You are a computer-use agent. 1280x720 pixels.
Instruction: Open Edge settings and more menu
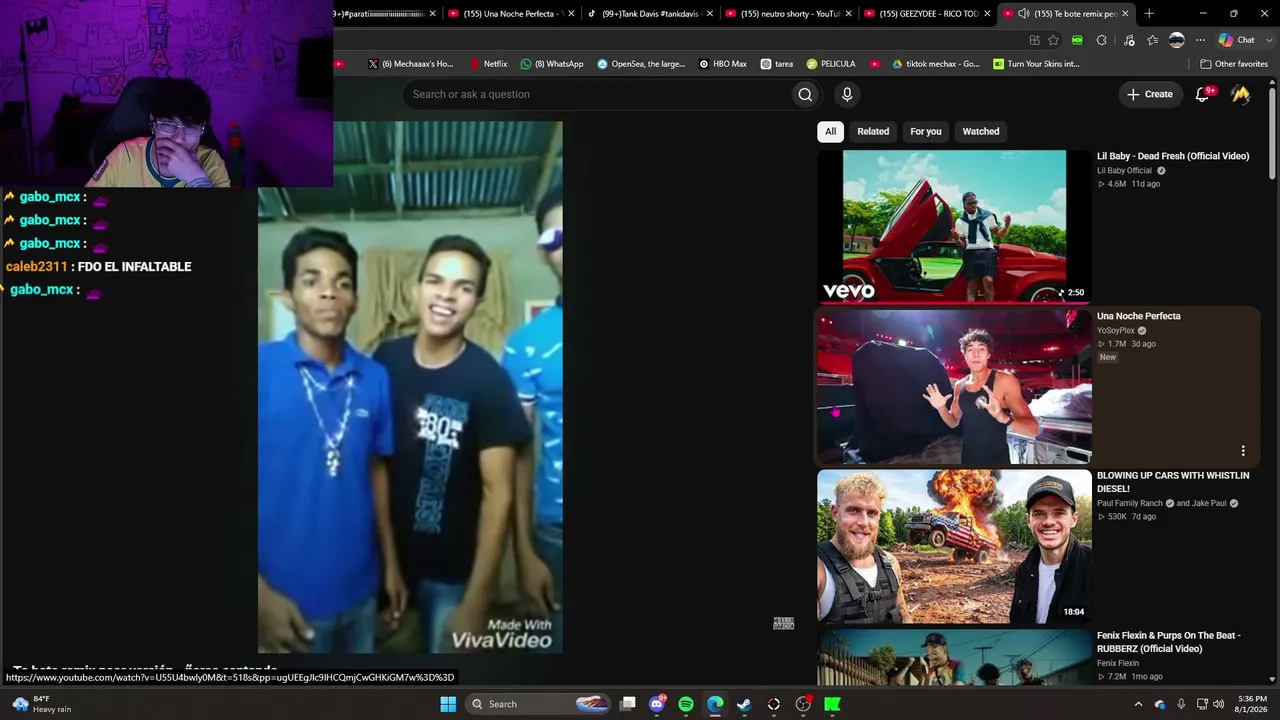[1201, 40]
